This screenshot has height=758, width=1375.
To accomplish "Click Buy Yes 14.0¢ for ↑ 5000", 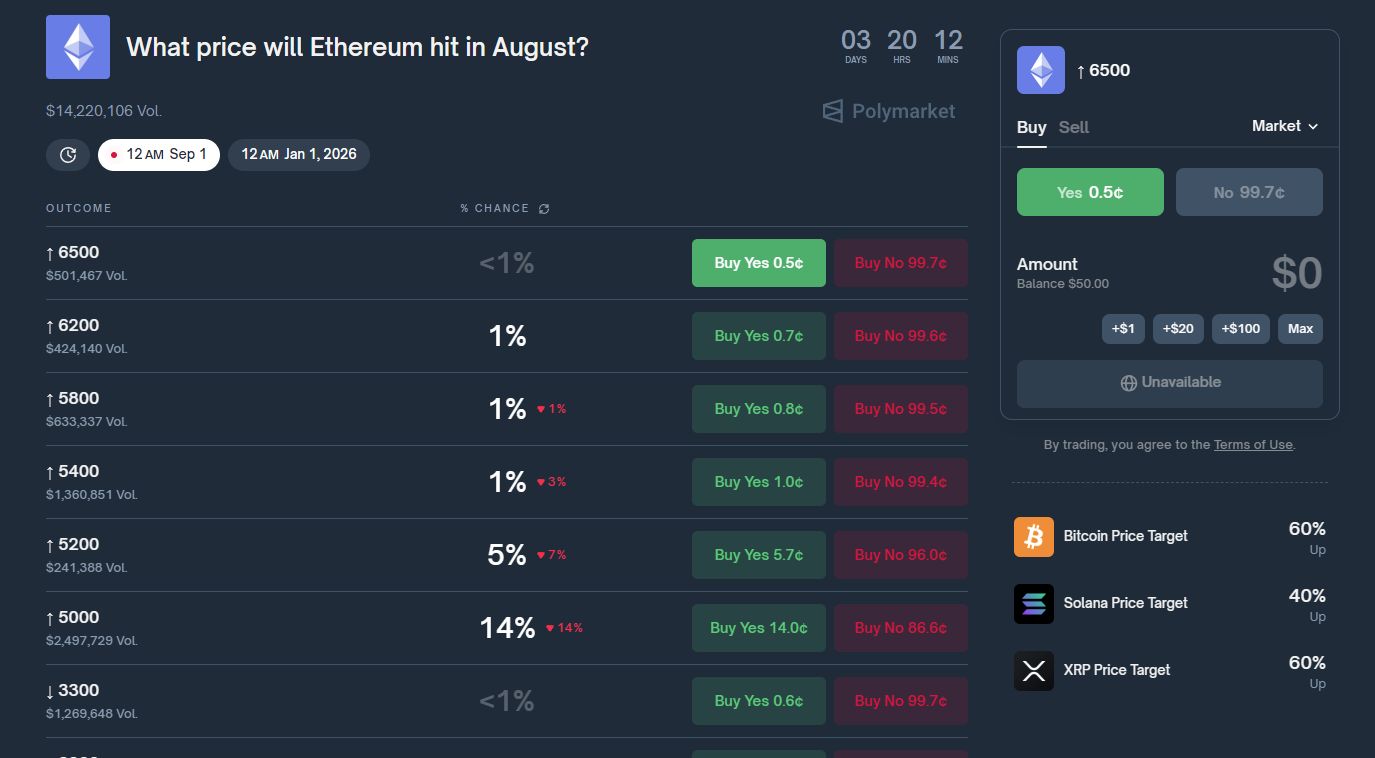I will click(x=759, y=628).
